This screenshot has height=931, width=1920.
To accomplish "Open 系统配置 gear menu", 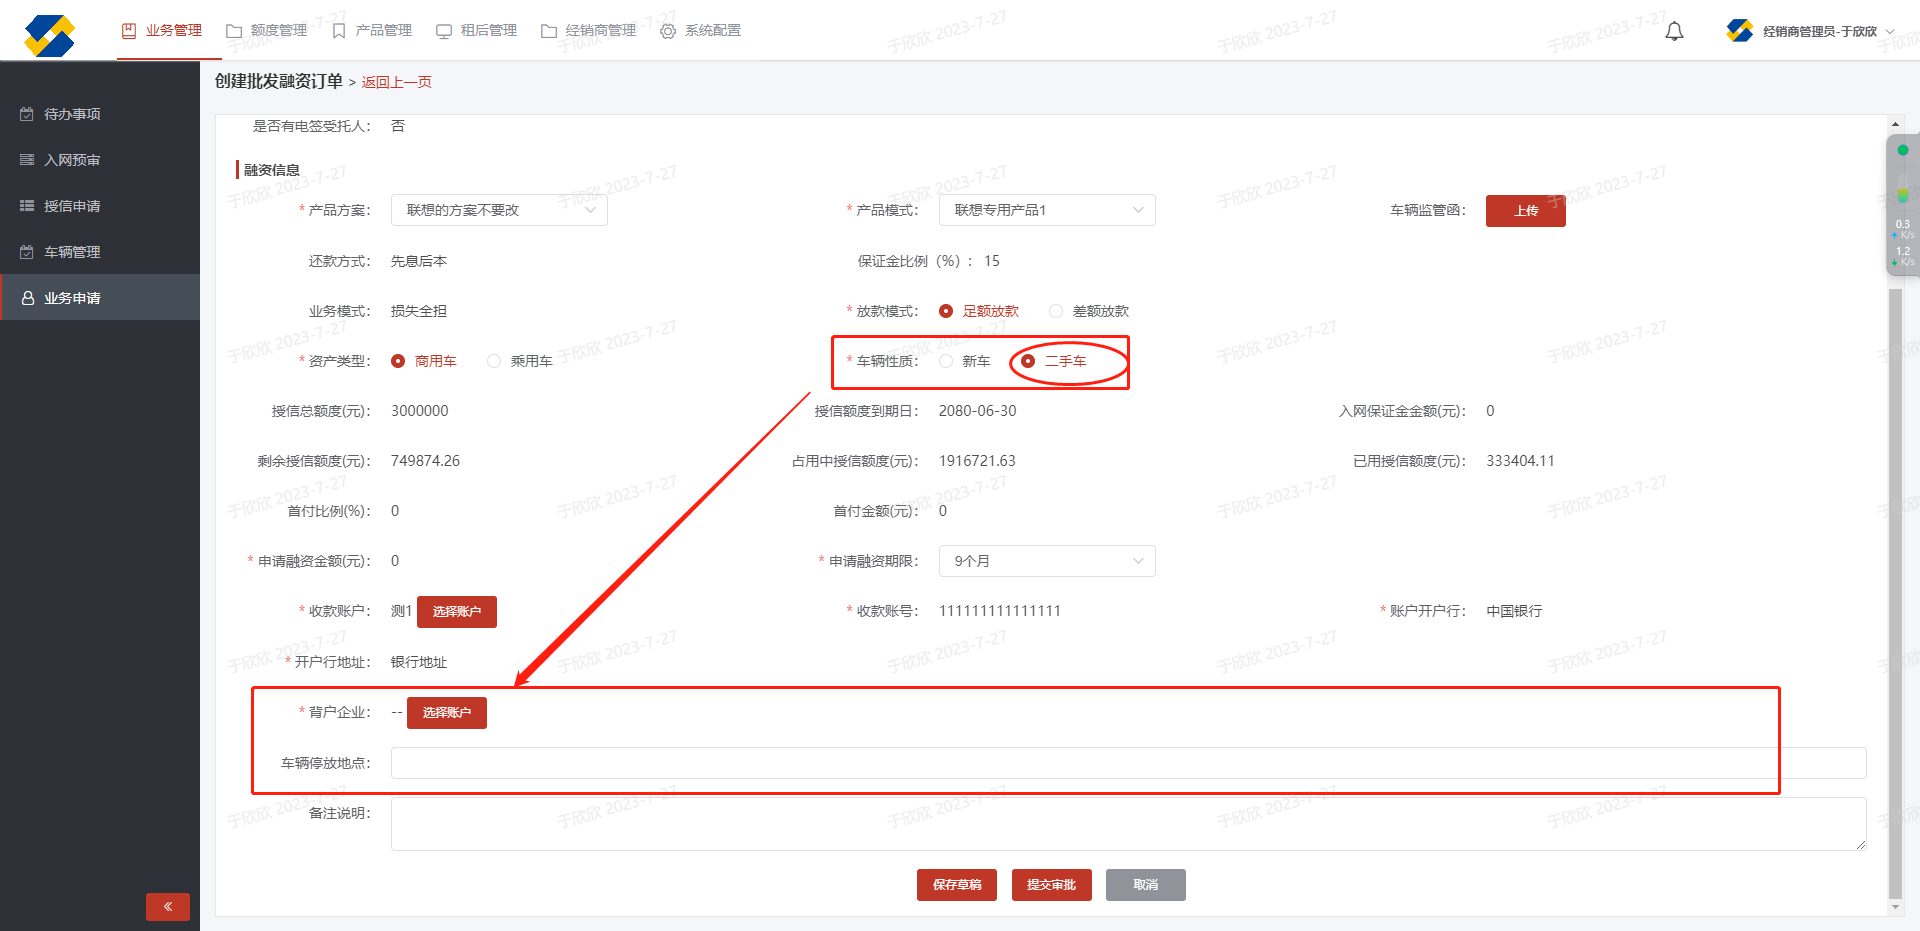I will 701,31.
